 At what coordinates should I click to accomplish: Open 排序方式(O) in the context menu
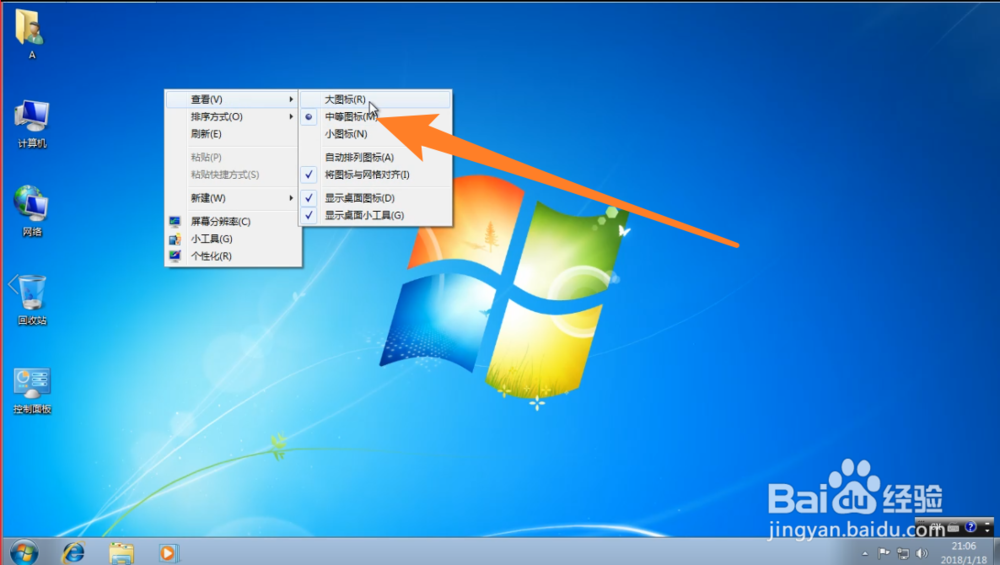[x=233, y=117]
